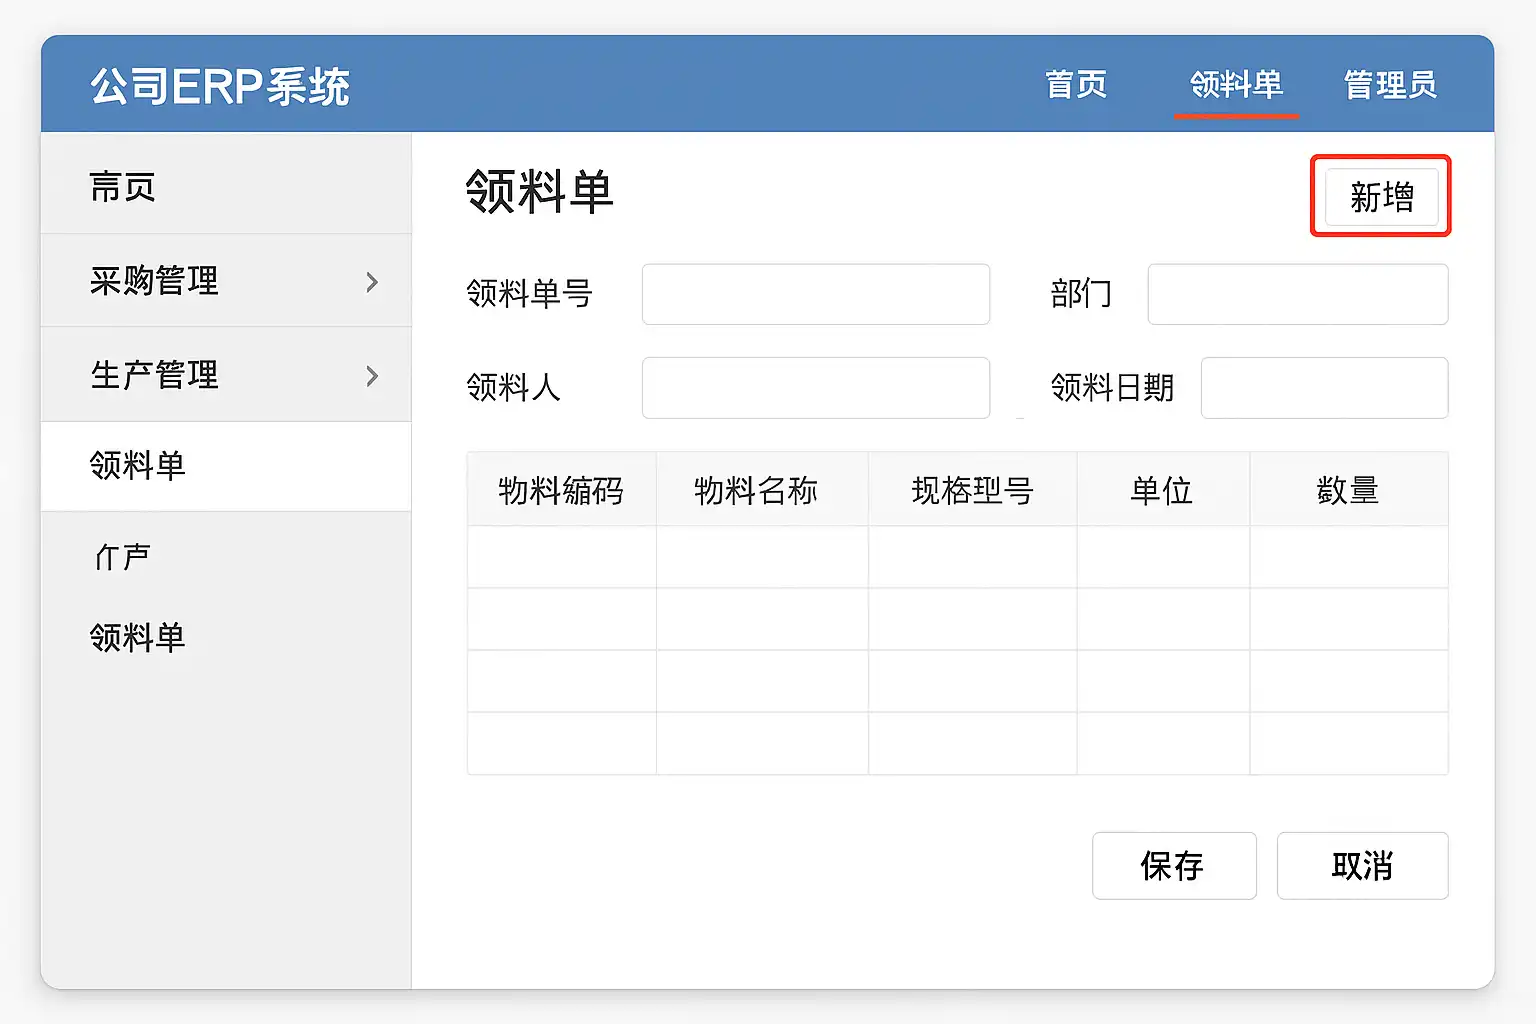Focus the 领料人 text box
1536x1024 pixels.
point(815,388)
